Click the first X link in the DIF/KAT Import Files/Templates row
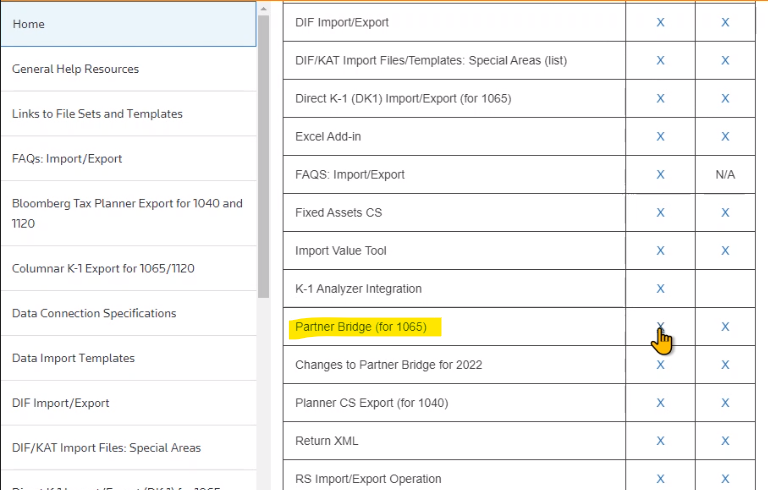 coord(660,61)
